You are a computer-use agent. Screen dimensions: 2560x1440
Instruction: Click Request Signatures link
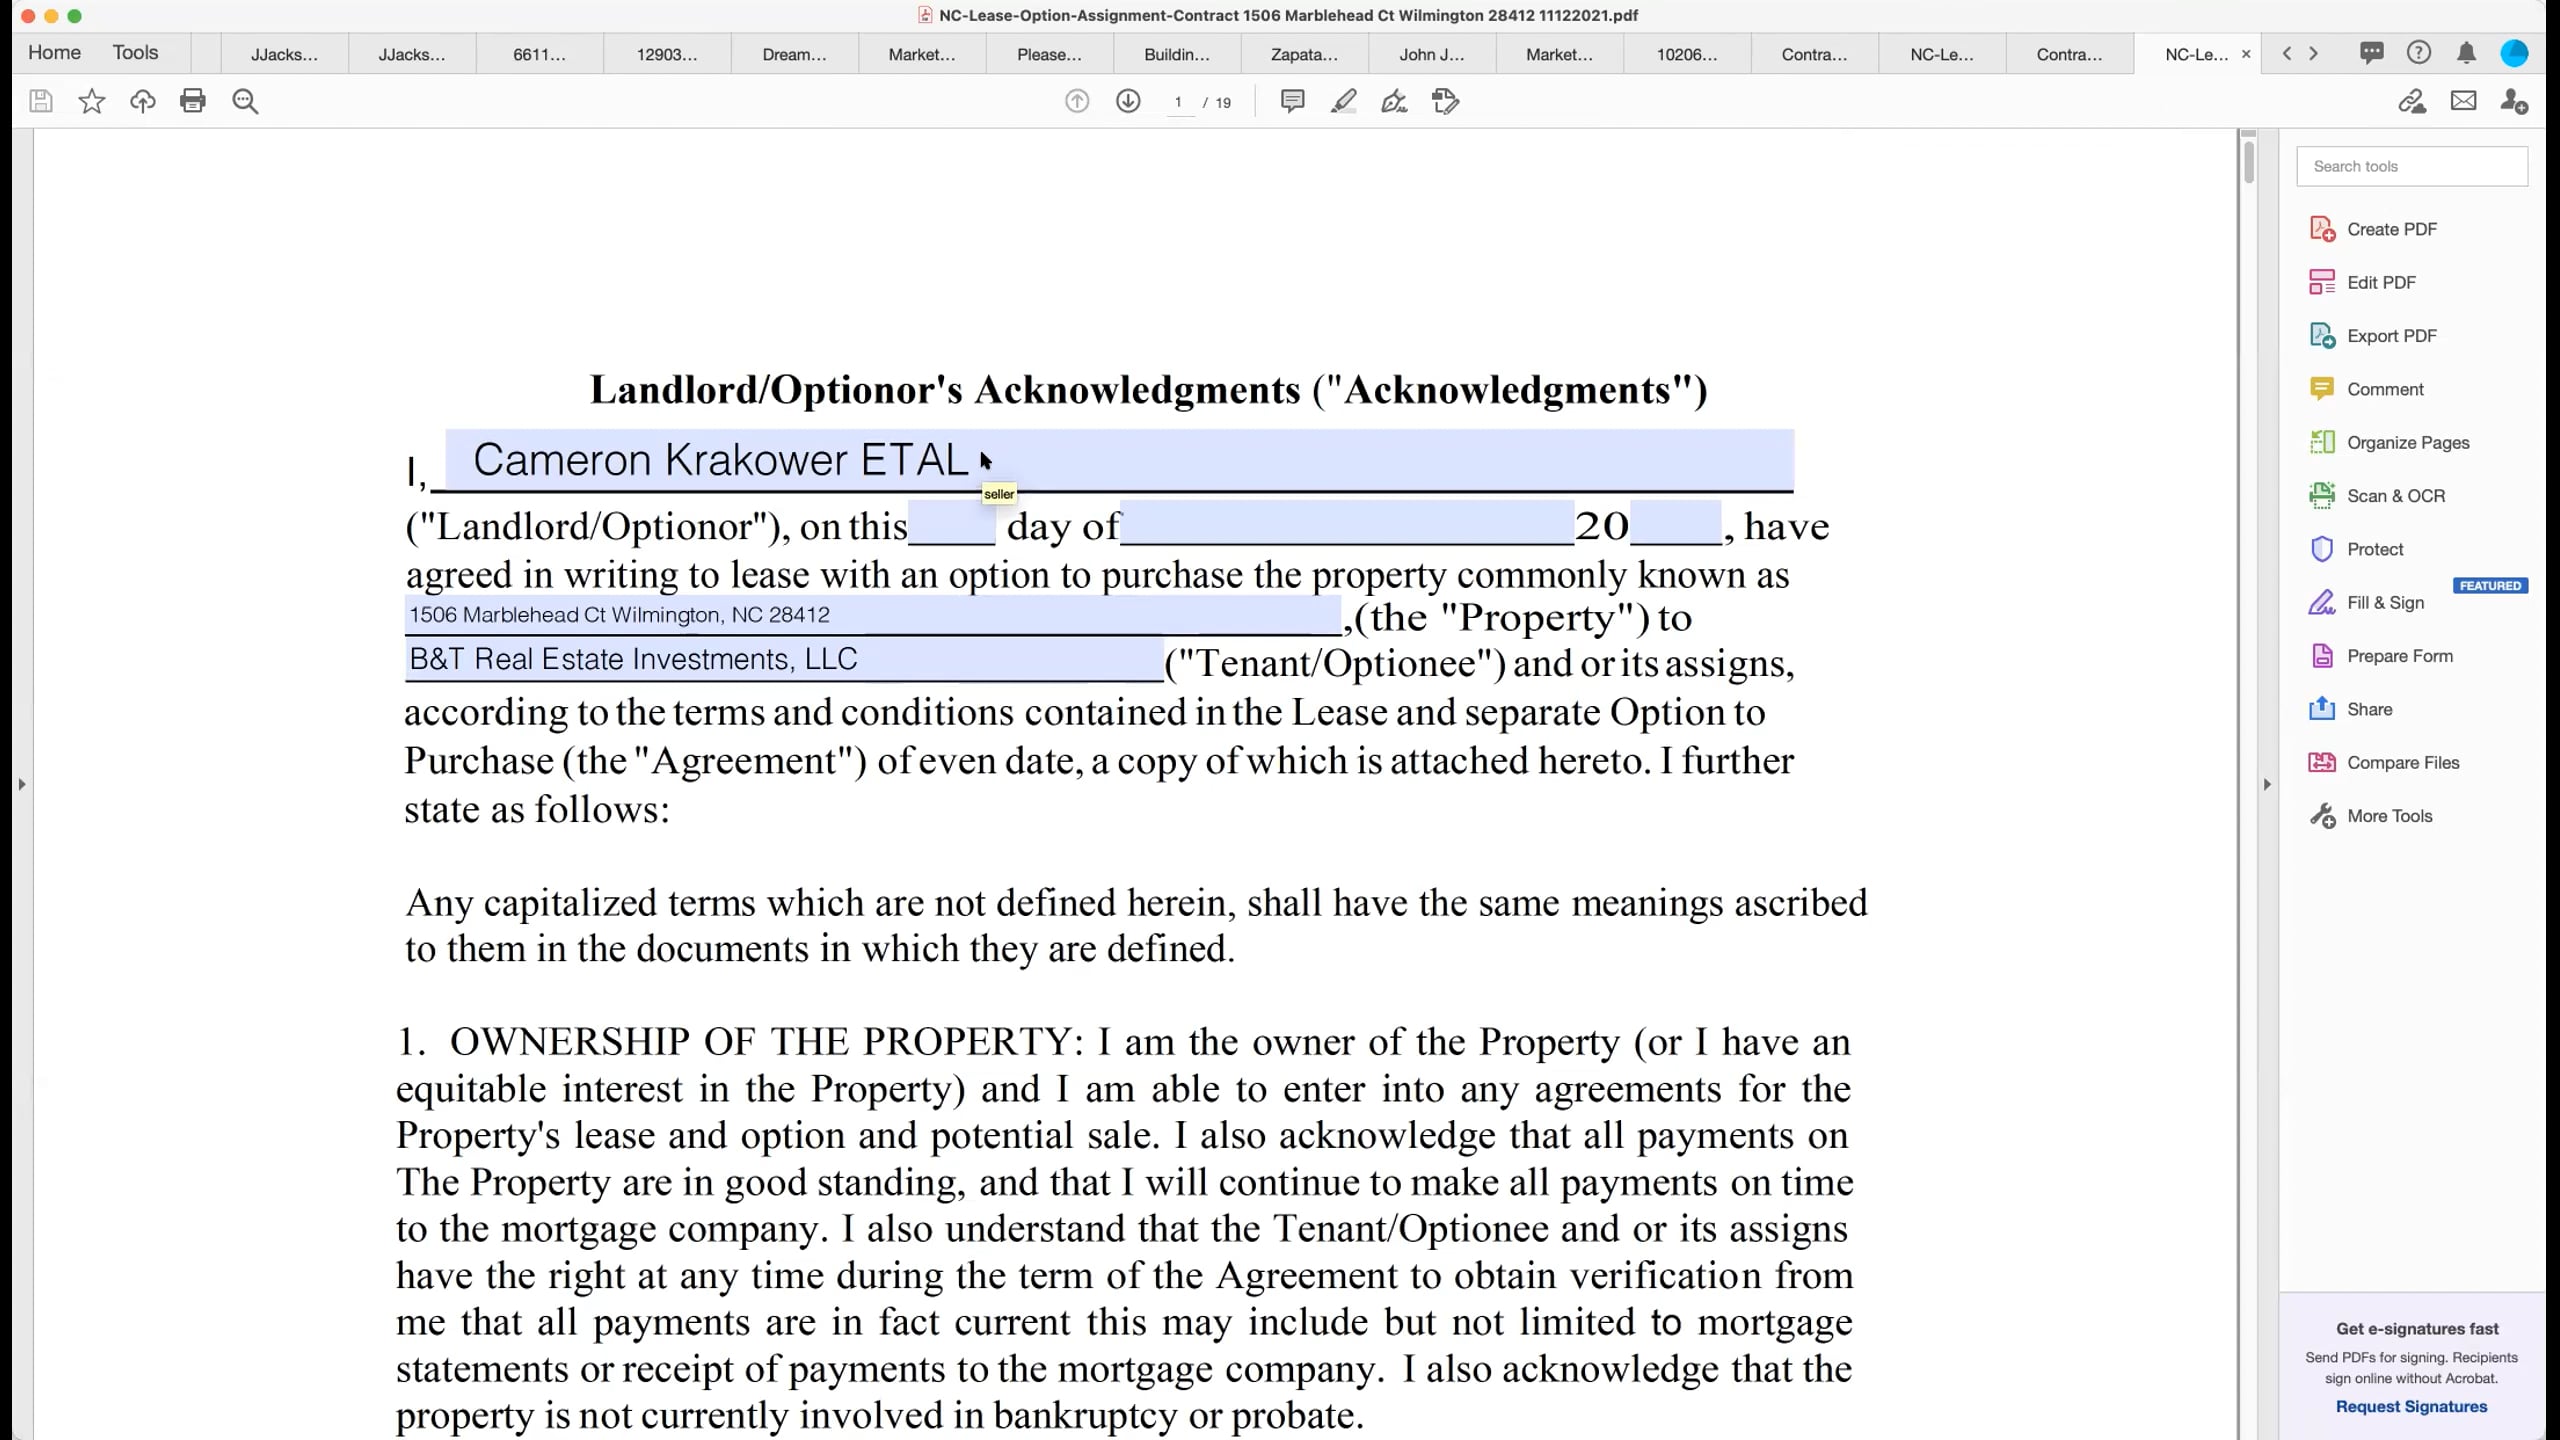click(x=2411, y=1406)
